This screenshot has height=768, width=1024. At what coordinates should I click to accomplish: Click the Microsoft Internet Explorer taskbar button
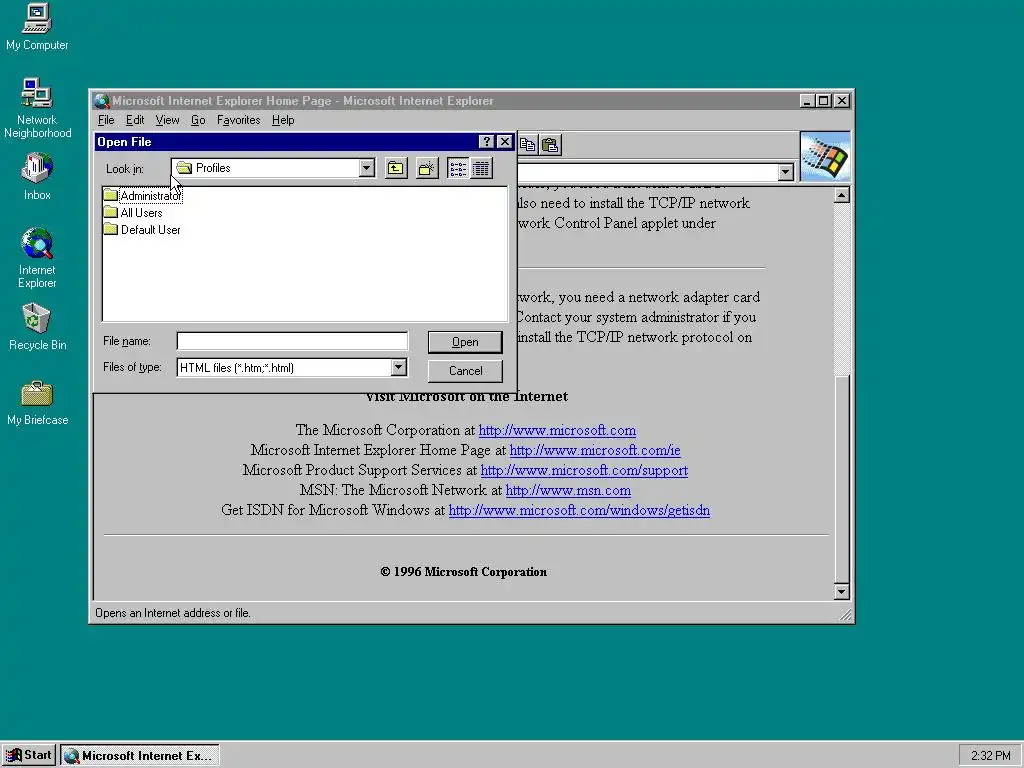pos(140,756)
